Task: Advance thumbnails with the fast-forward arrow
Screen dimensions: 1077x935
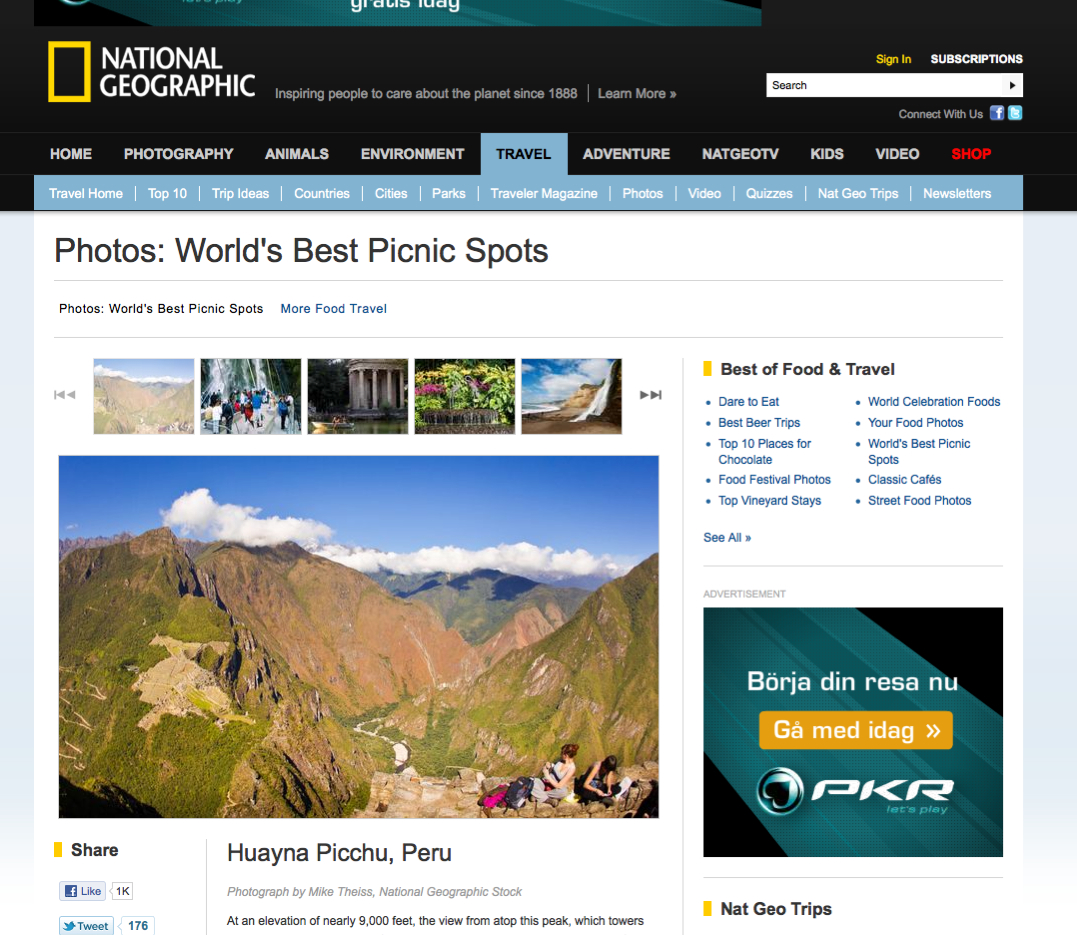Action: coord(650,395)
